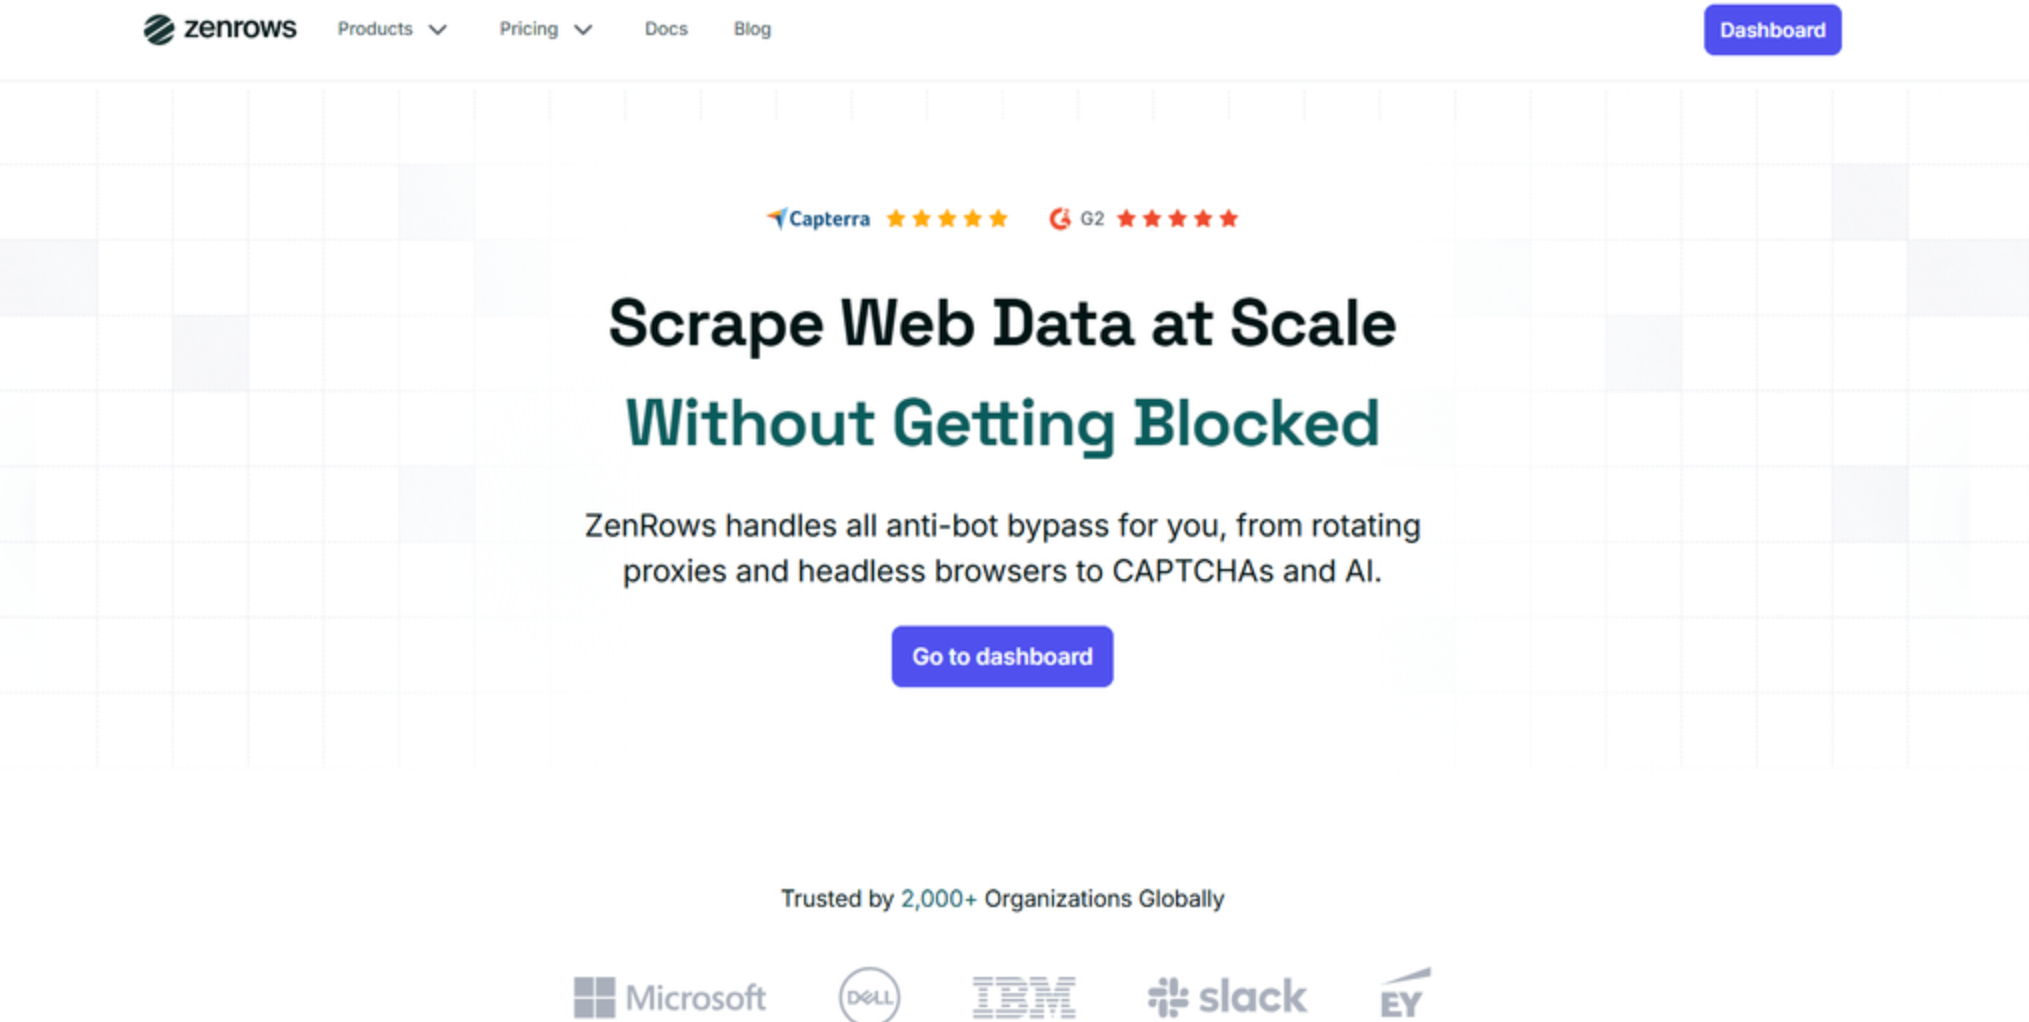This screenshot has width=2029, height=1022.
Task: Expand the Pricing dropdown chevron
Action: tap(584, 30)
